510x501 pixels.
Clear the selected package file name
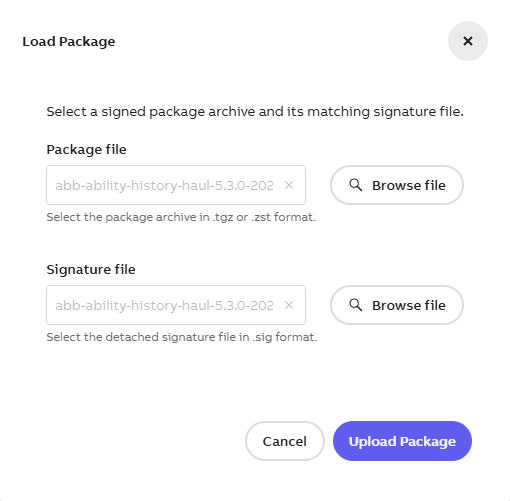pos(289,185)
